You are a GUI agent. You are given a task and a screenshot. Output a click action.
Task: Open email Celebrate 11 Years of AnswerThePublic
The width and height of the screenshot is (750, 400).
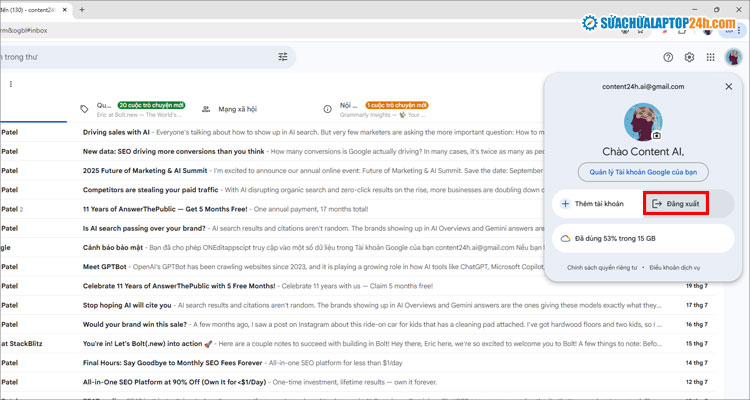tap(356, 286)
